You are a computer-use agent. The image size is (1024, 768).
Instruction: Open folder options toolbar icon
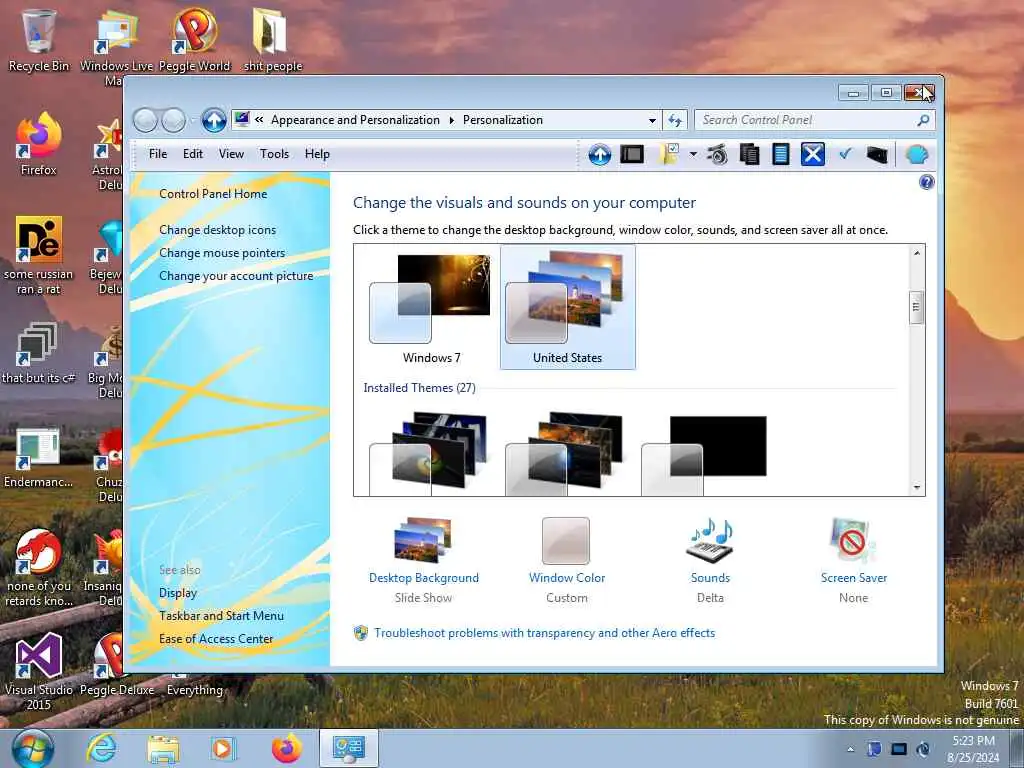pos(669,155)
